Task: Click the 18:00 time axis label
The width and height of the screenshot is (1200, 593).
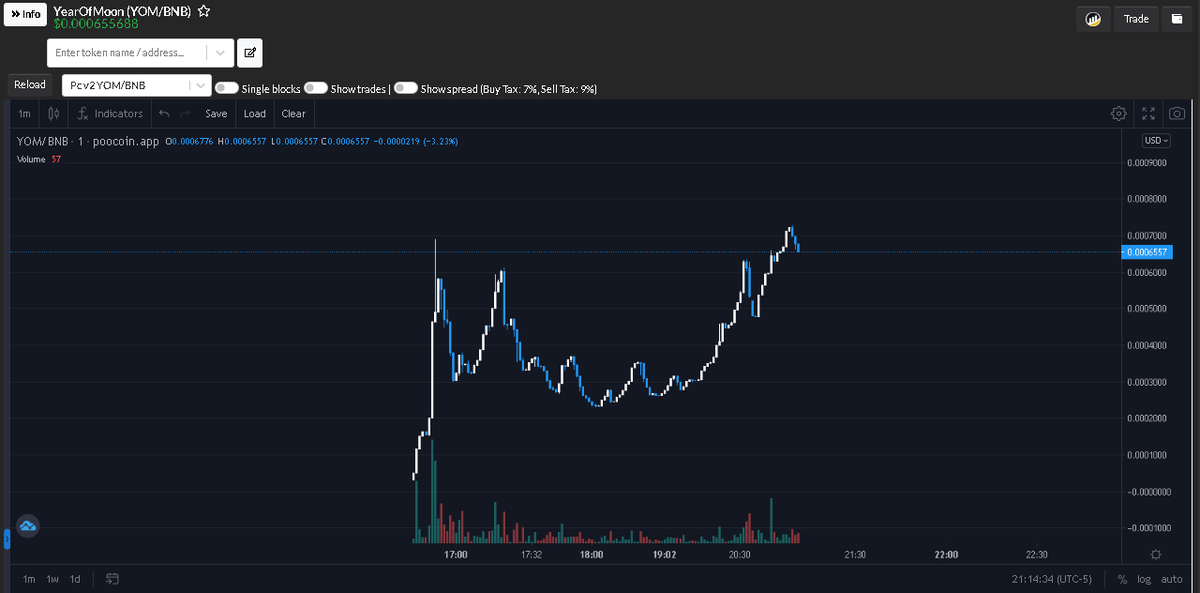Action: coord(591,554)
